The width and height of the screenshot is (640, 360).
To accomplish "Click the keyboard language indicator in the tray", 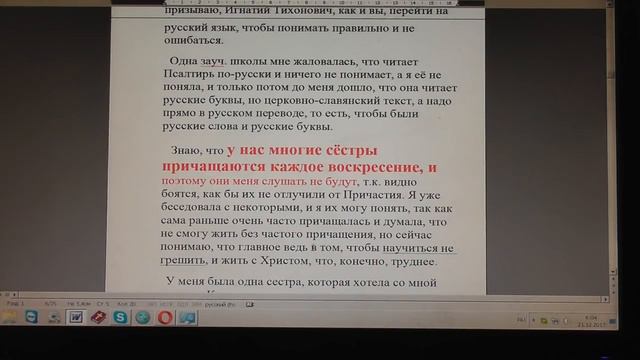I will (521, 320).
